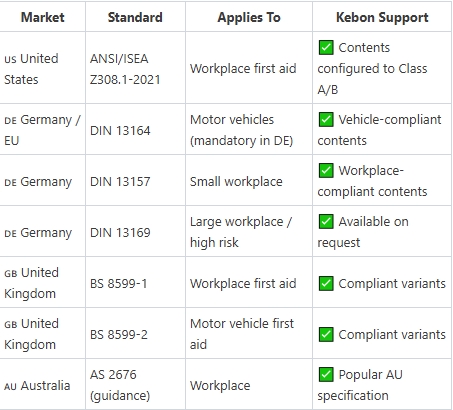Click the AS 2676 (guidance) cell
Viewport: 453px width, 410px height.
coord(135,384)
